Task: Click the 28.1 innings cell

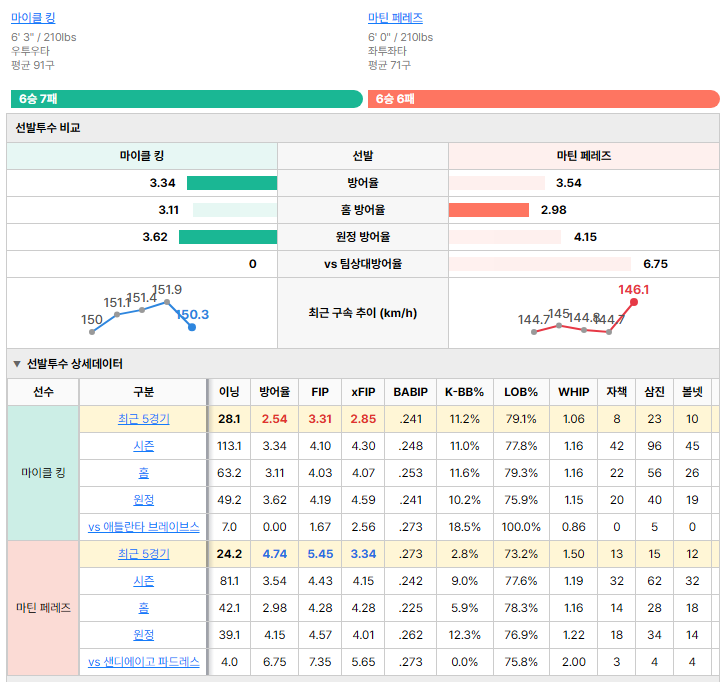Action: pos(229,419)
